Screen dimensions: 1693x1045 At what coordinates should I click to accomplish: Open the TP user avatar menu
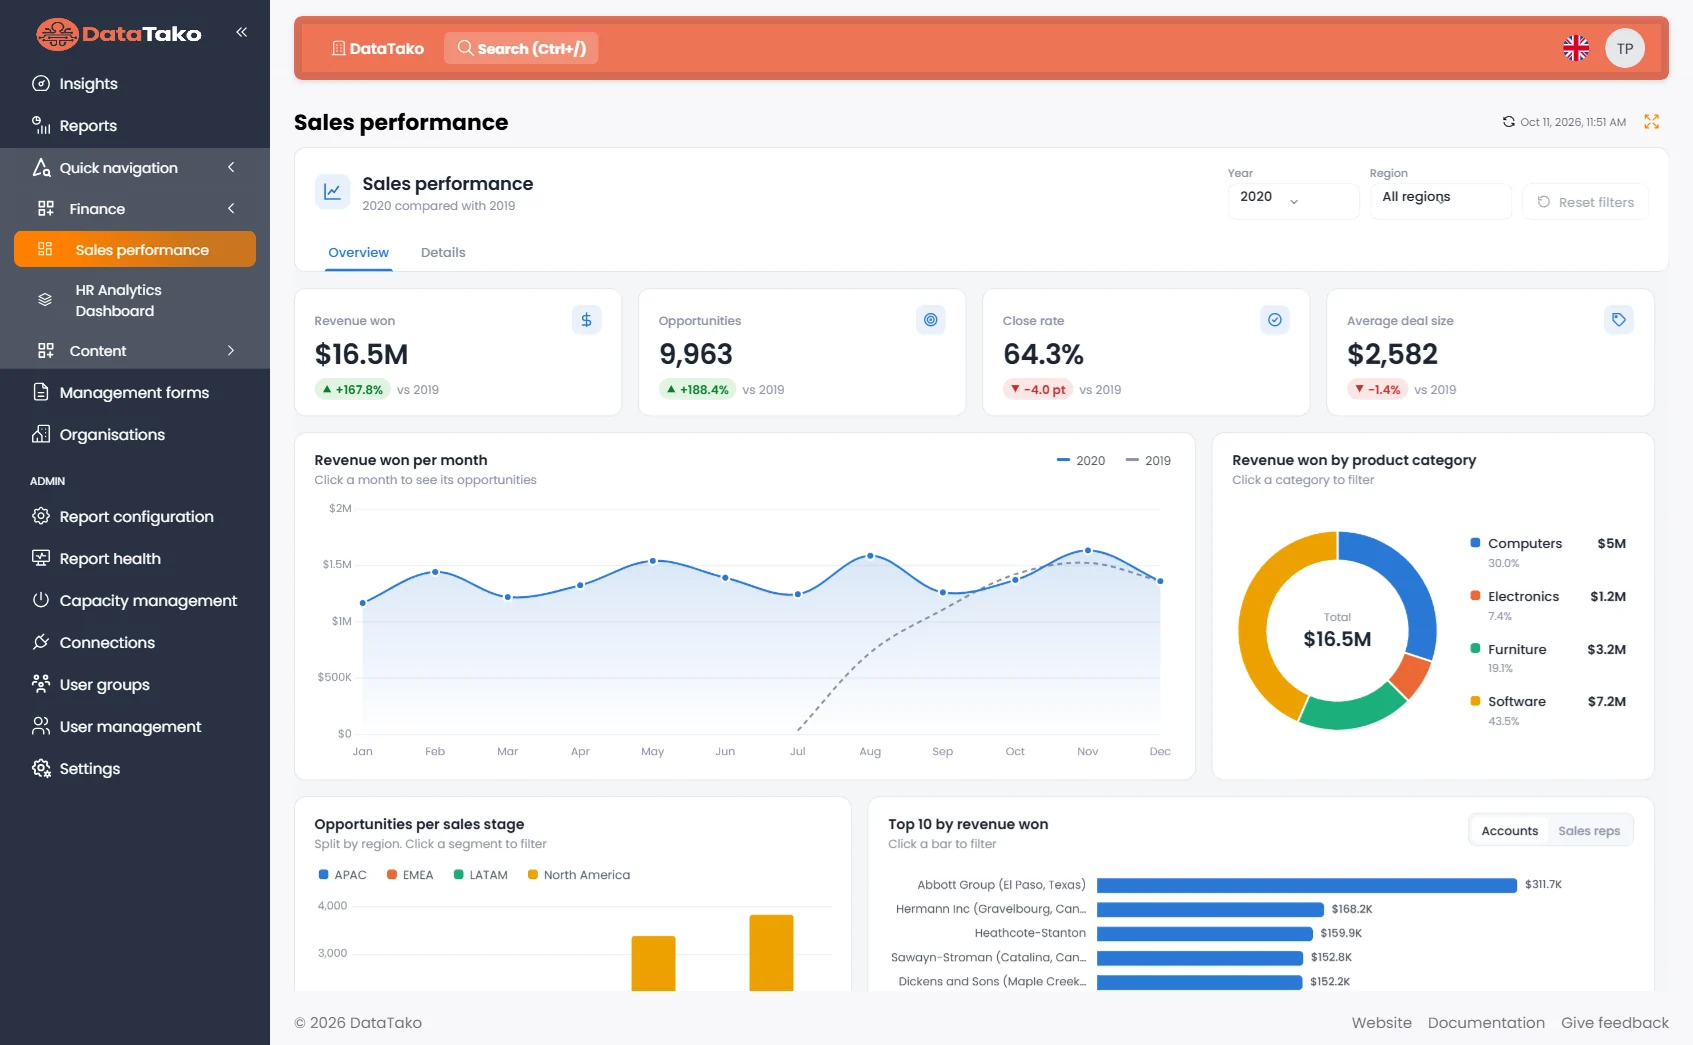(x=1625, y=48)
